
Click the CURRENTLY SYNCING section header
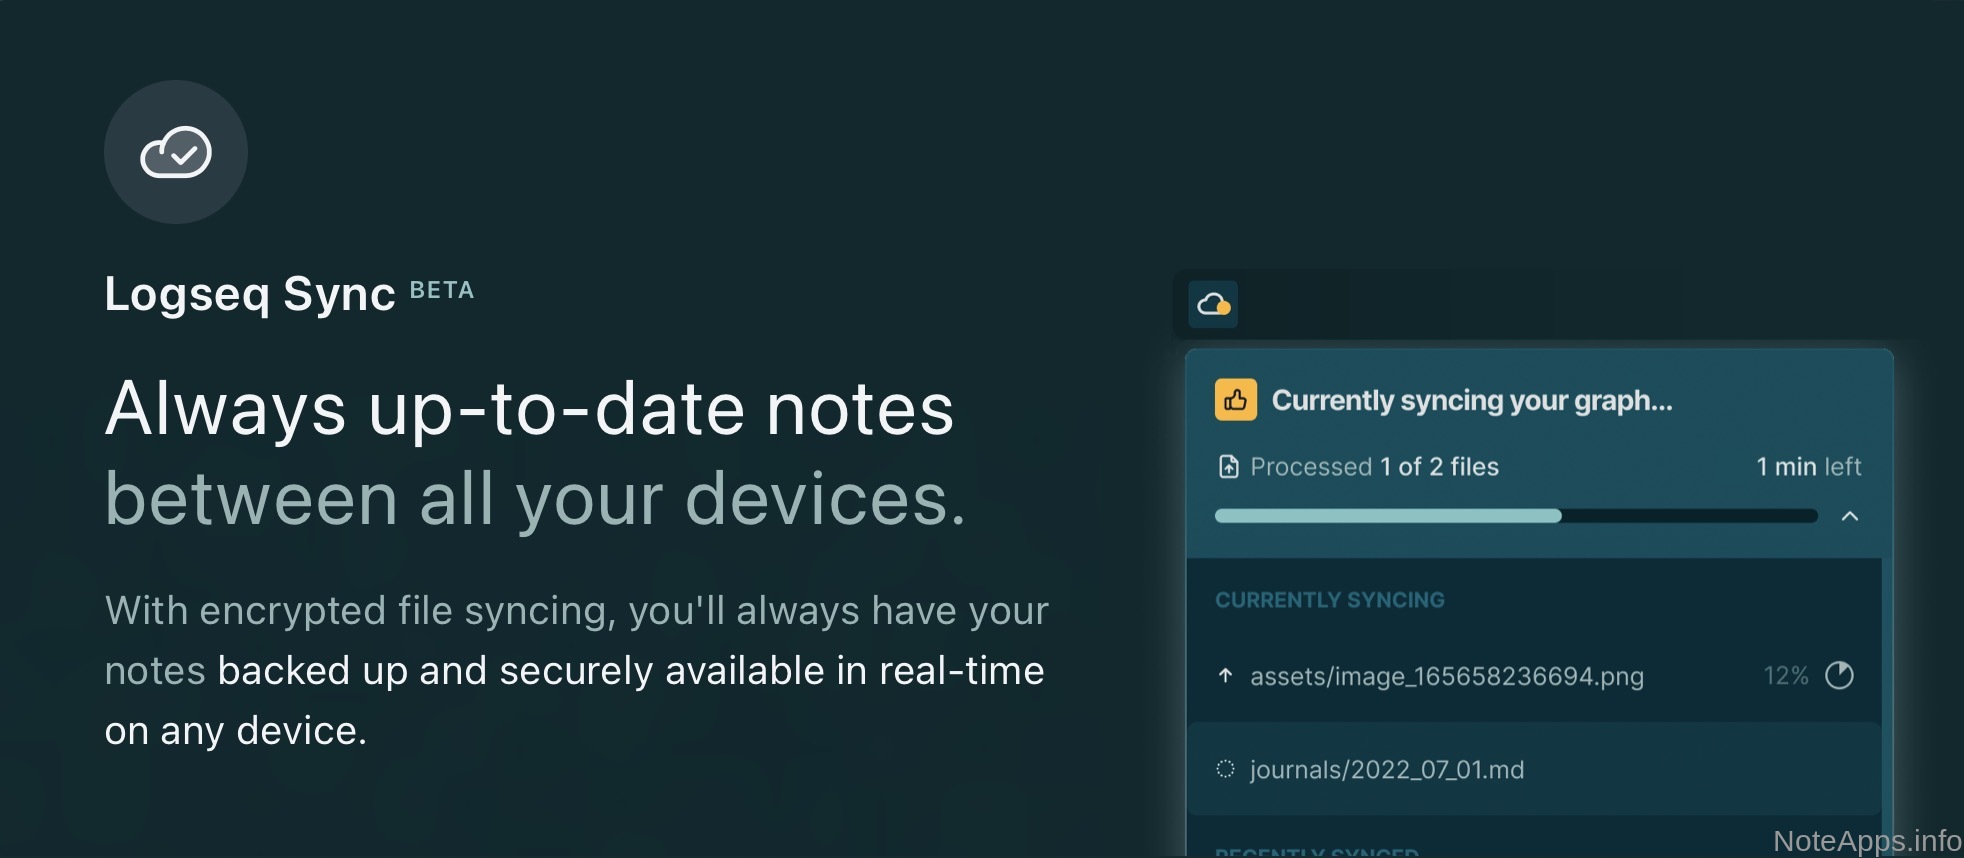pyautogui.click(x=1329, y=600)
